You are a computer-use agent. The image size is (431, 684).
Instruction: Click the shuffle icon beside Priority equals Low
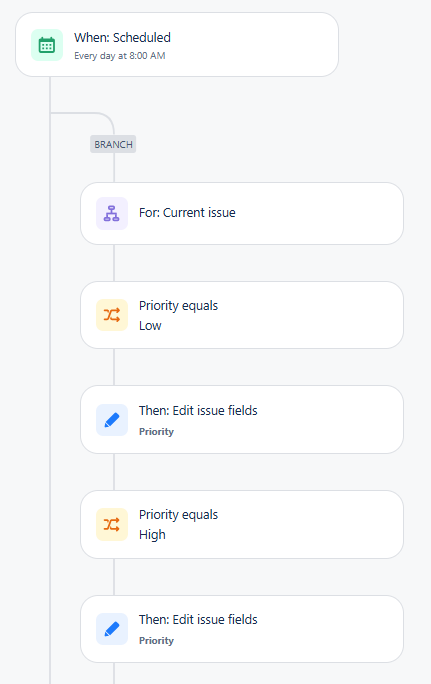pyautogui.click(x=112, y=315)
